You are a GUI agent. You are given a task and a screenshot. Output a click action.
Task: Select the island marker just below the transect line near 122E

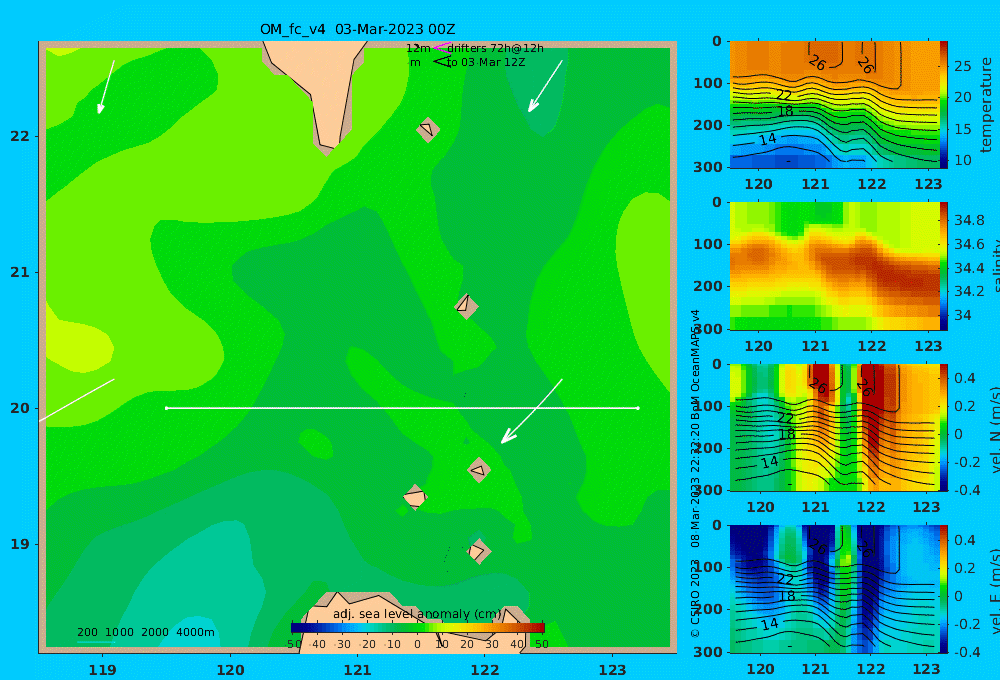click(x=479, y=470)
